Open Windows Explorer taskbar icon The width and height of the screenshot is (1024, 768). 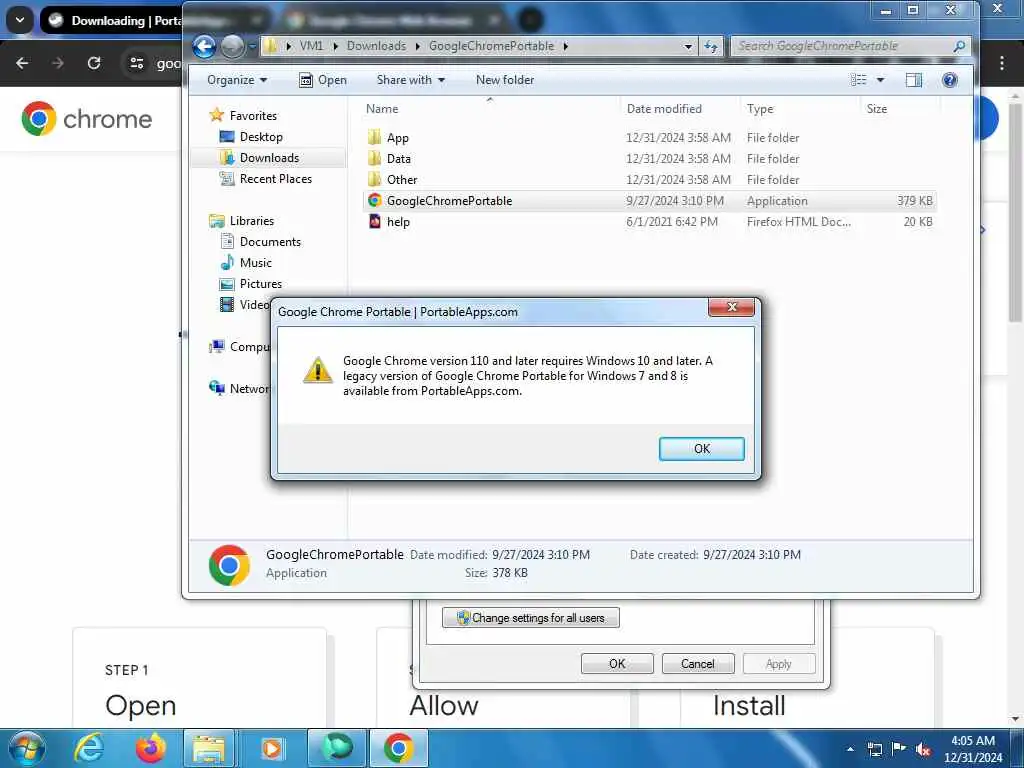209,748
